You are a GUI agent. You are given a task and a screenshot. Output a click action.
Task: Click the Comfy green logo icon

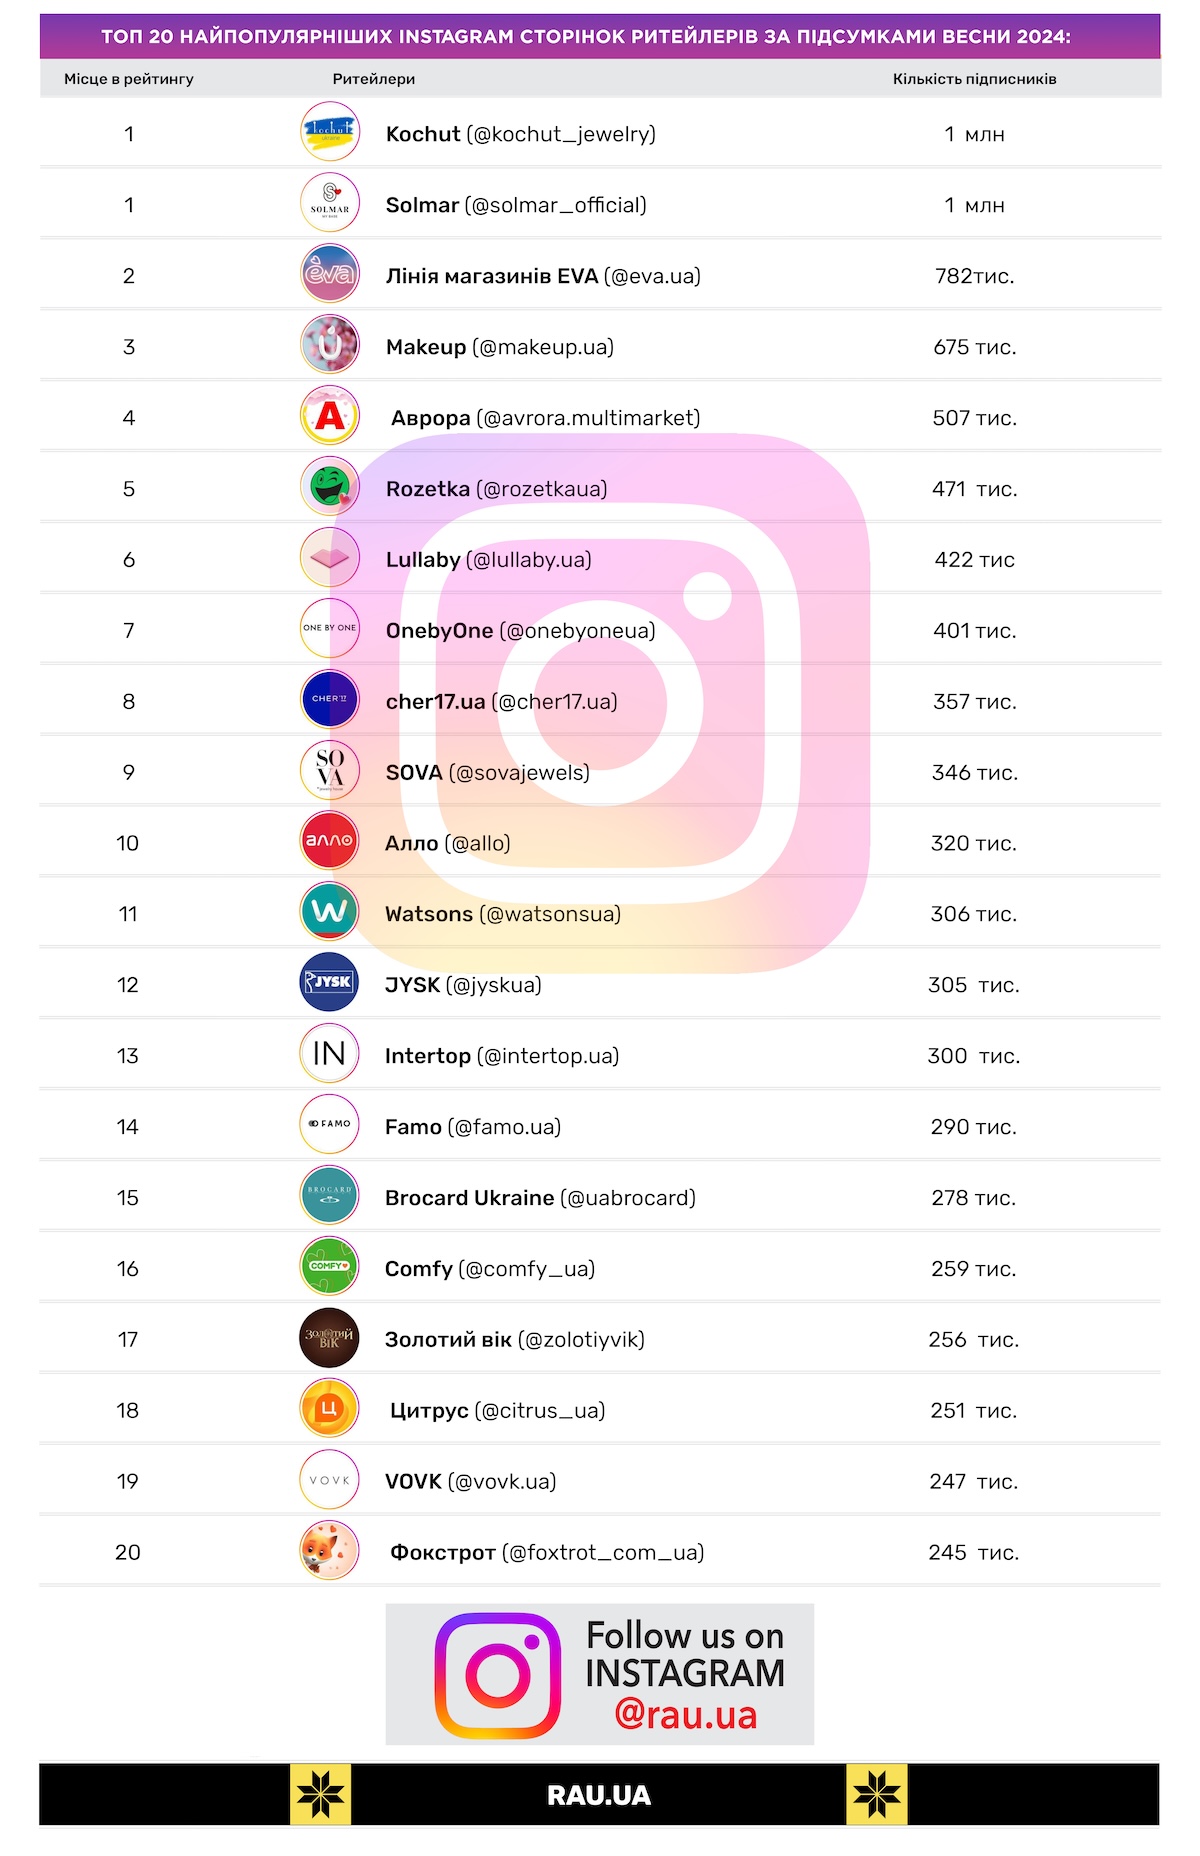click(x=329, y=1266)
